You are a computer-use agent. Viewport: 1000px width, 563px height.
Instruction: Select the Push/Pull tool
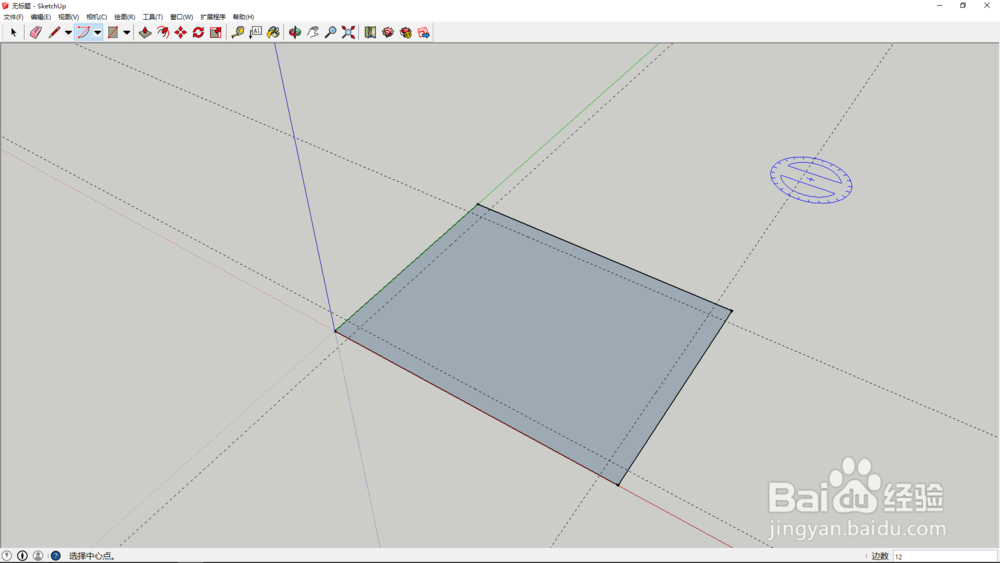tap(145, 32)
